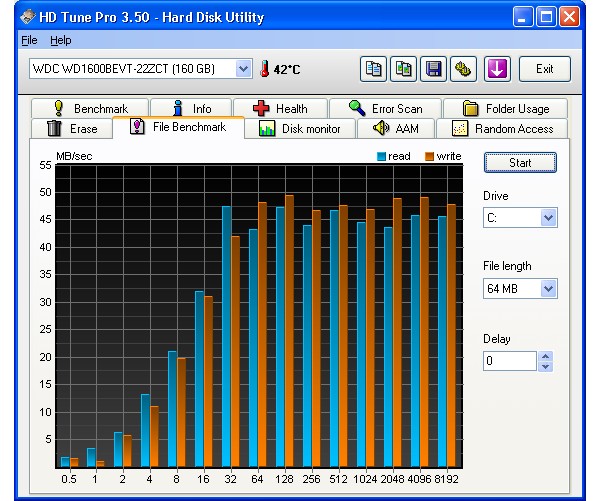Switch to the Health tab
600x501 pixels.
tap(280, 108)
